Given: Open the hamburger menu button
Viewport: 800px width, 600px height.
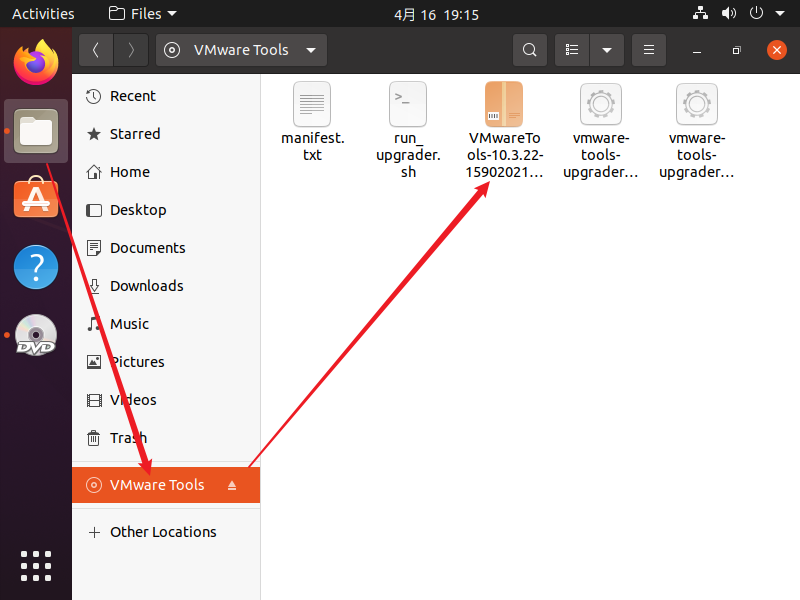Looking at the screenshot, I should pos(648,50).
